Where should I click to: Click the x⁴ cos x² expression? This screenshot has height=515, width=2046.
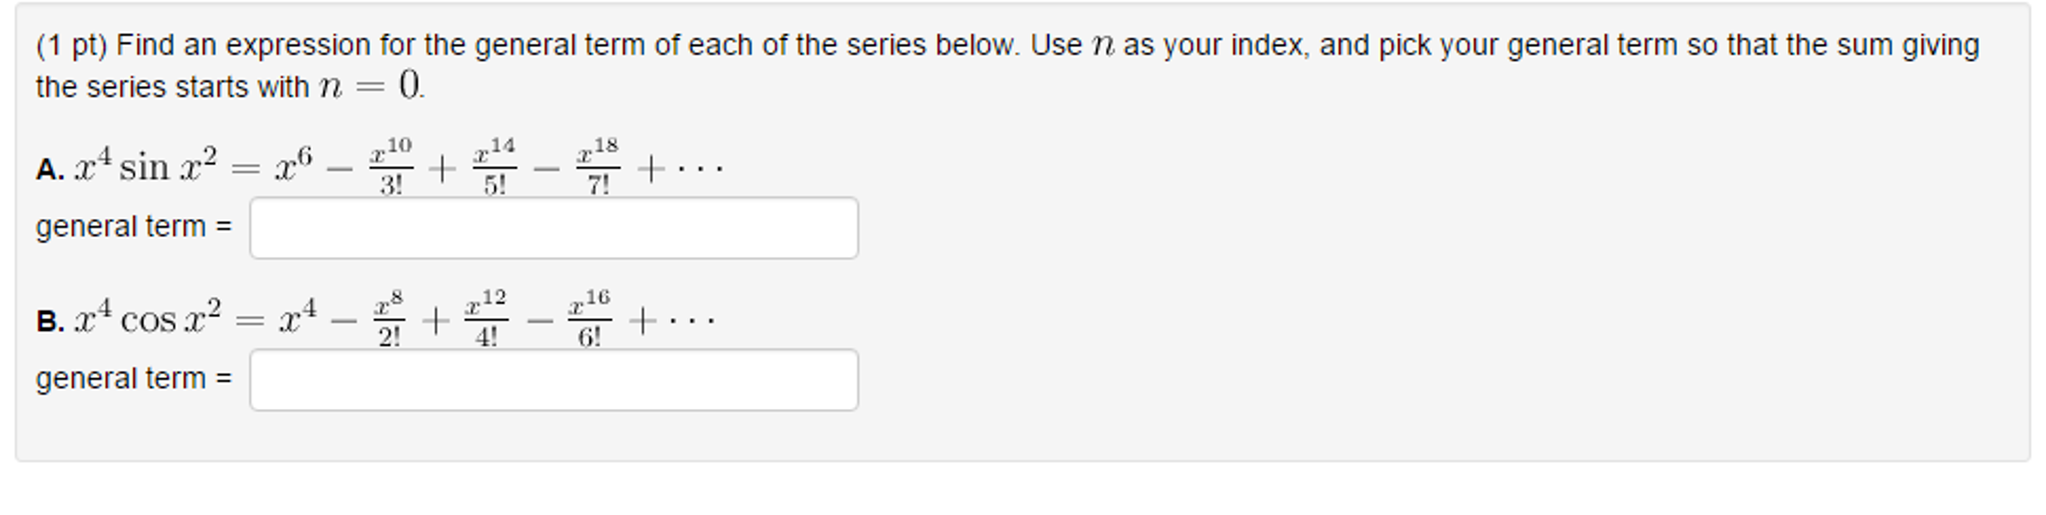click(x=147, y=317)
